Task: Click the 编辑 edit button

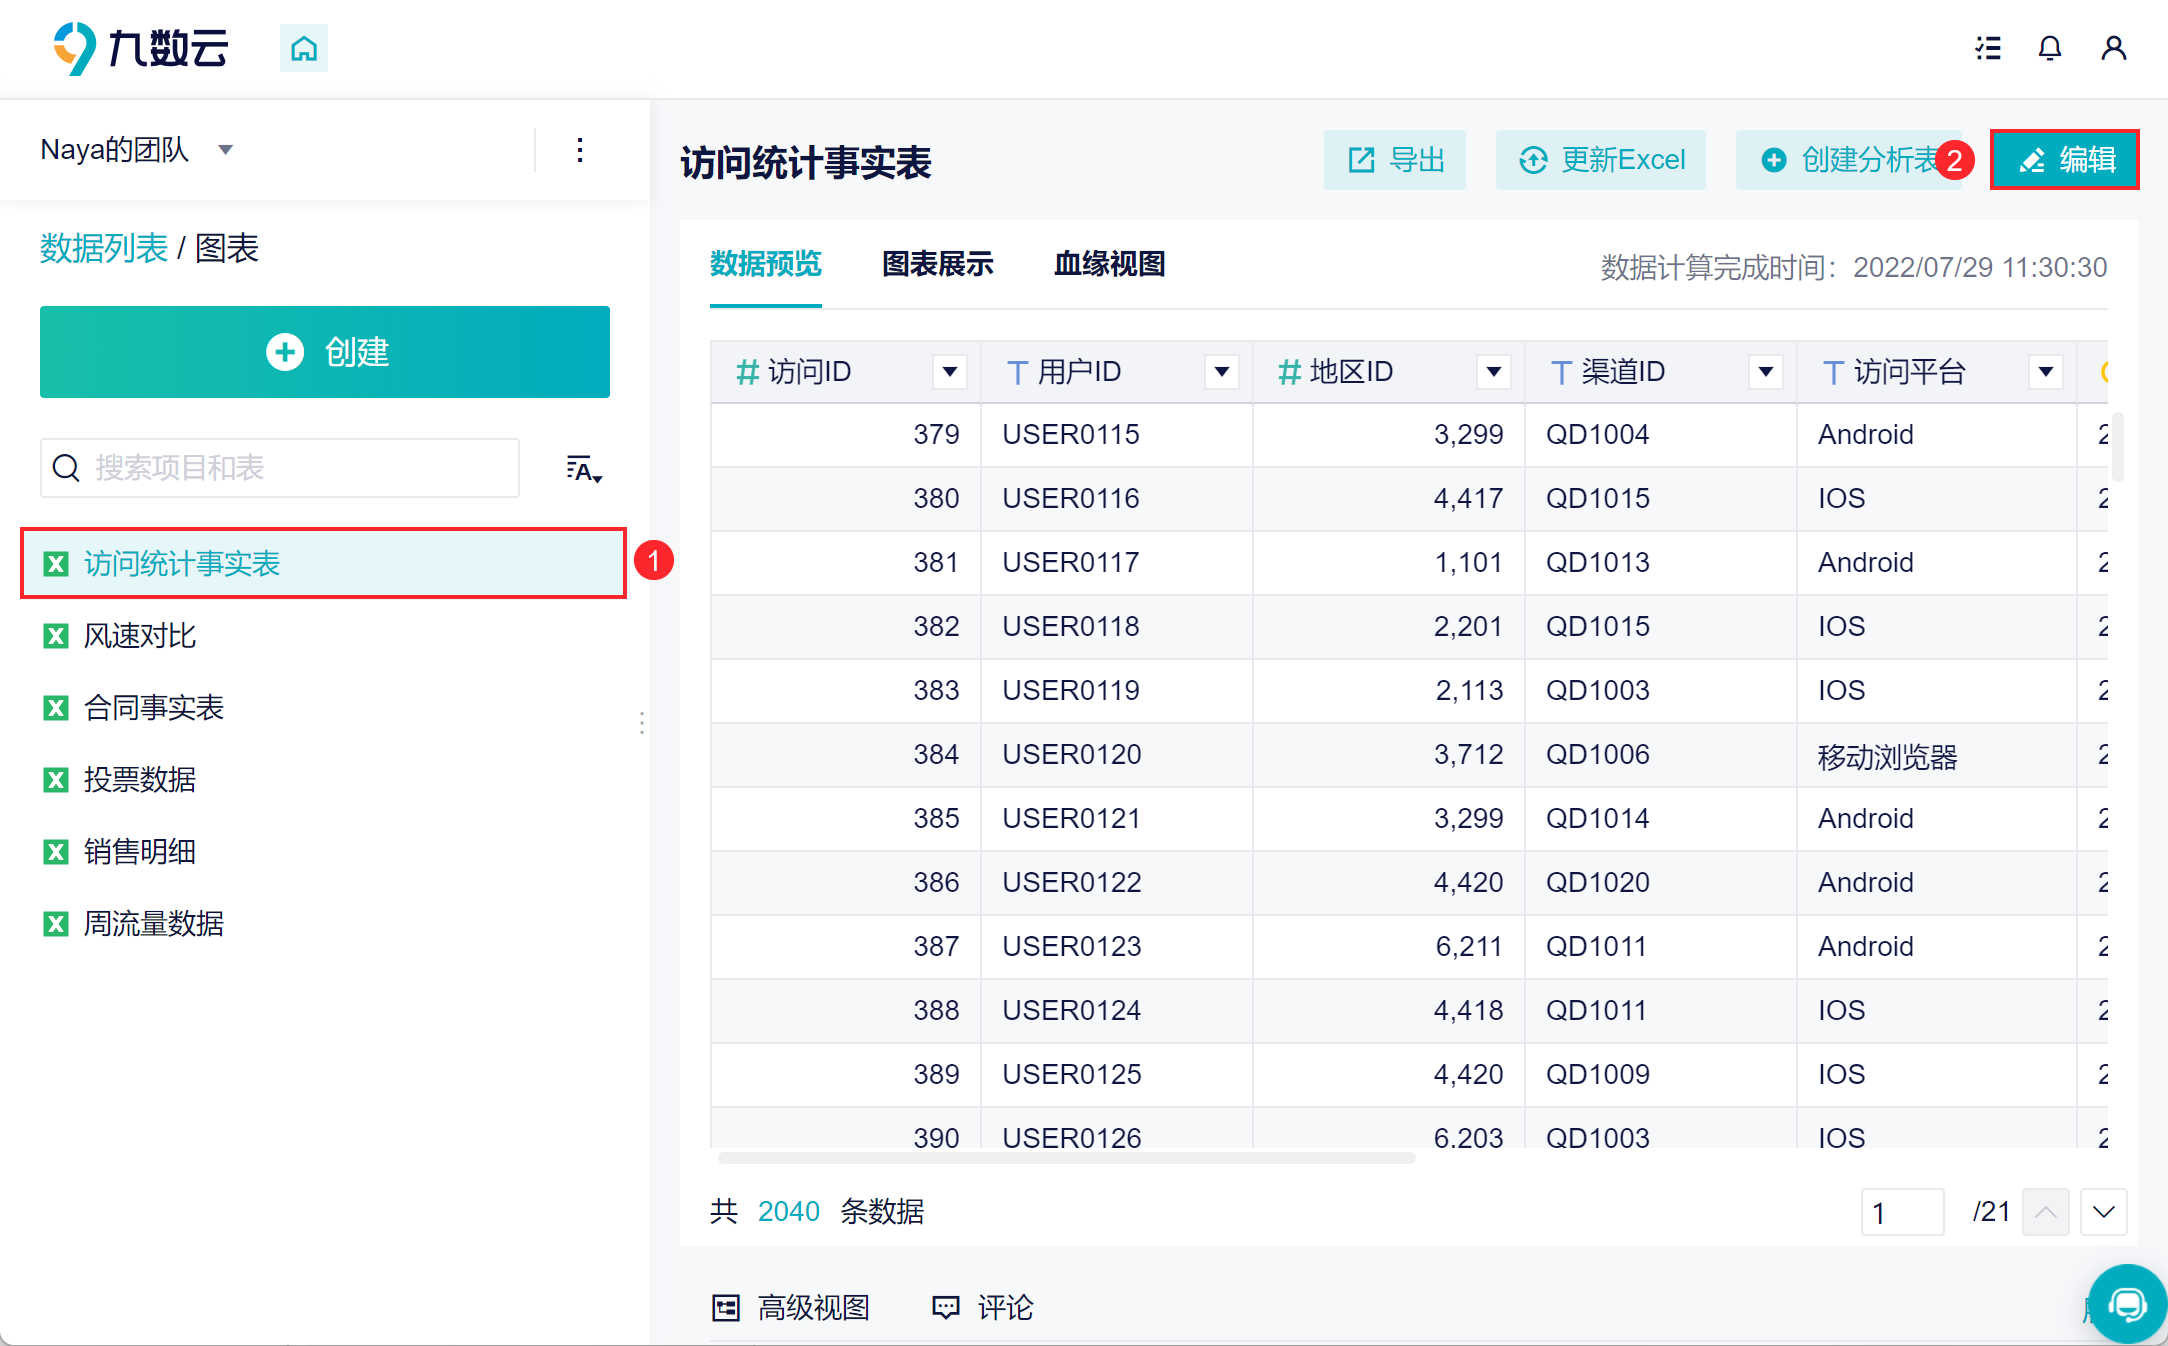Action: tap(2064, 160)
